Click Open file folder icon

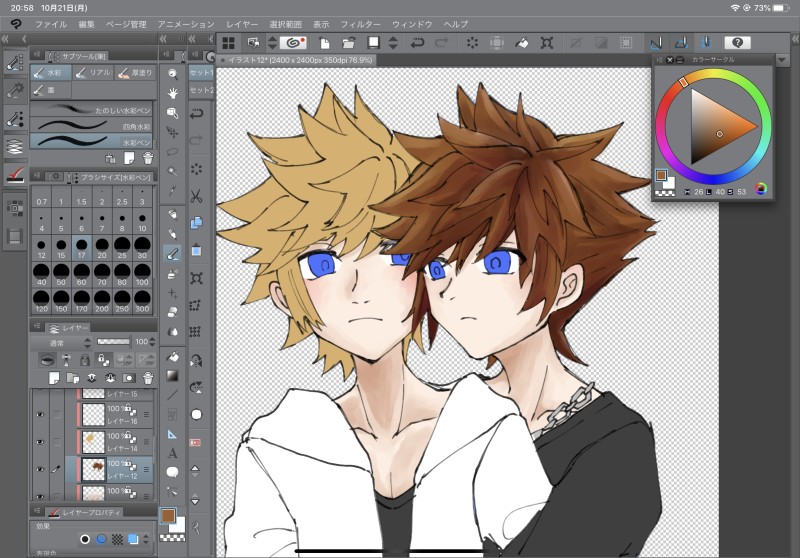348,43
